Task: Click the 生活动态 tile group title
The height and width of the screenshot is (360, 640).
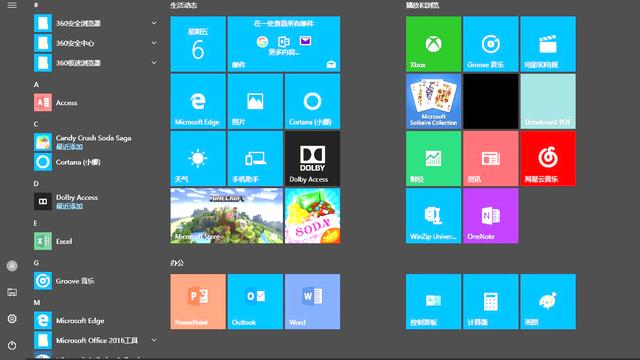Action: [184, 5]
